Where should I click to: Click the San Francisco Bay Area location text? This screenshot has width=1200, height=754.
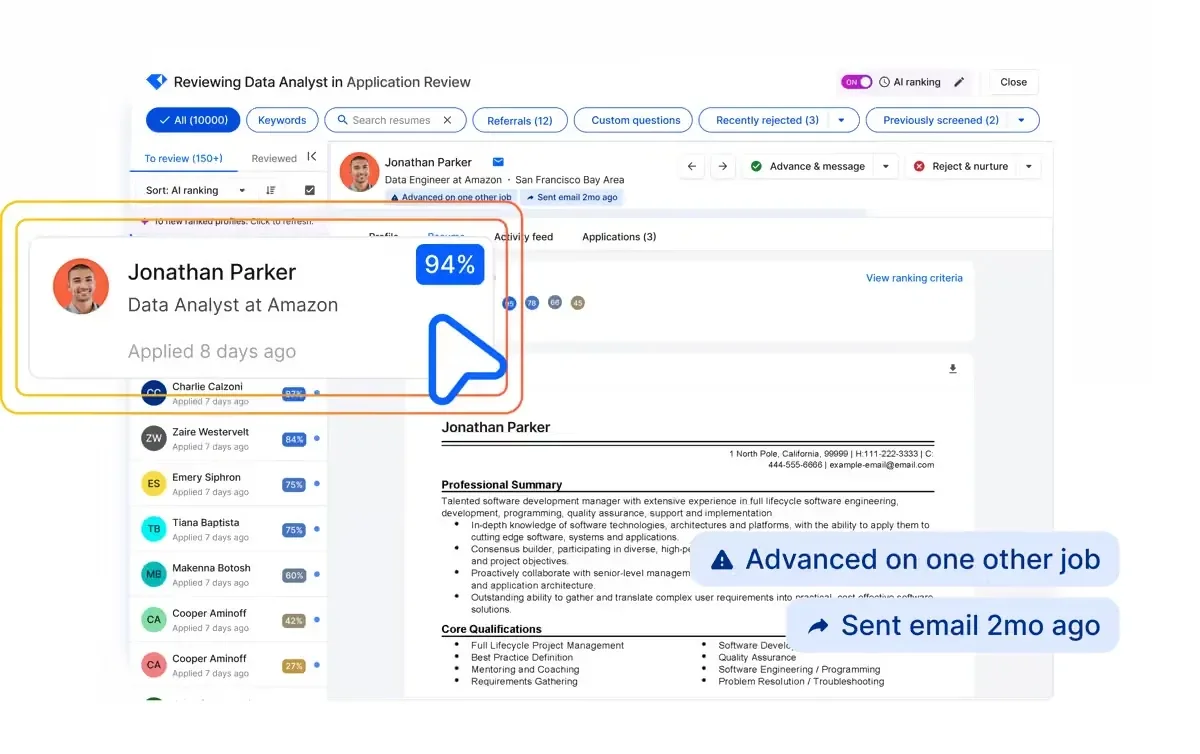570,180
